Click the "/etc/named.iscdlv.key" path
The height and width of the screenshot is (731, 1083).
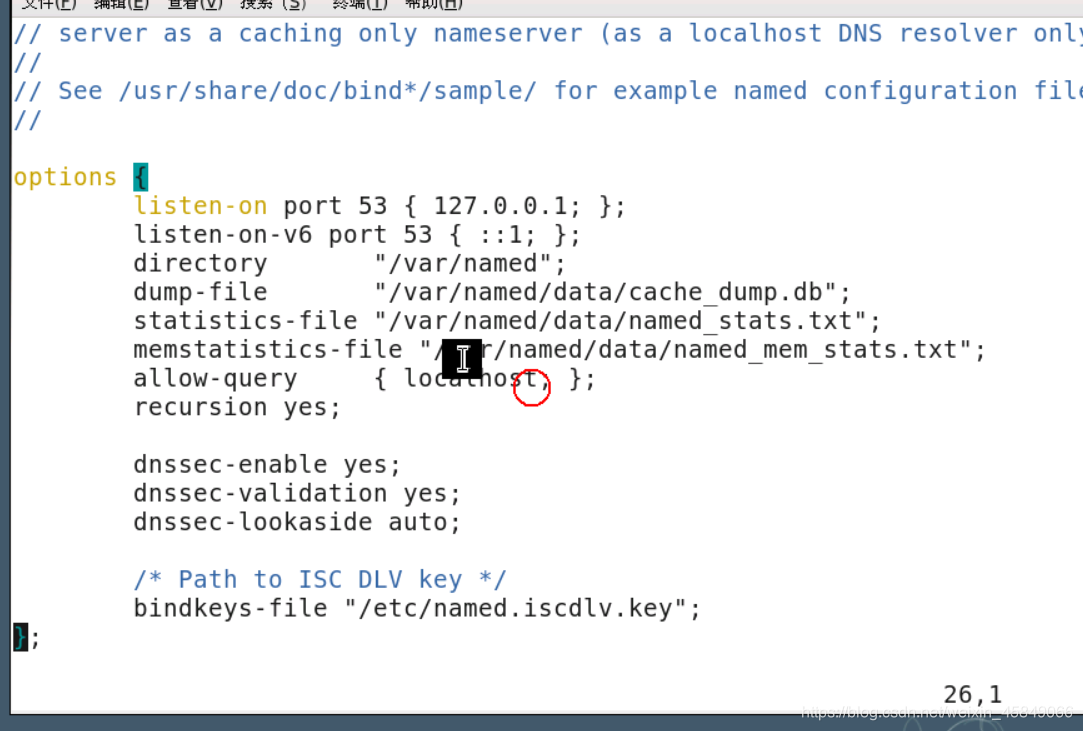pyautogui.click(x=515, y=609)
